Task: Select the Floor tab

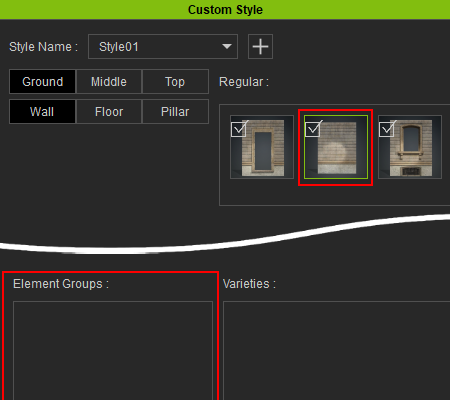Action: tap(109, 112)
